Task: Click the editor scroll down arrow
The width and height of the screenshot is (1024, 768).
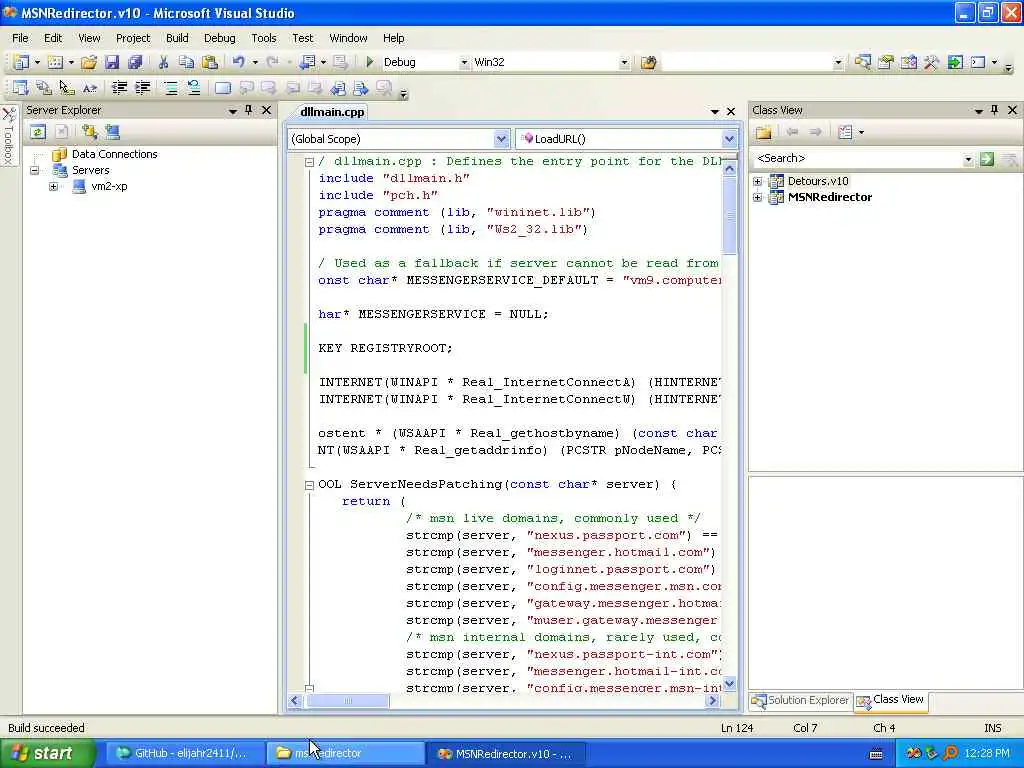Action: tap(729, 684)
